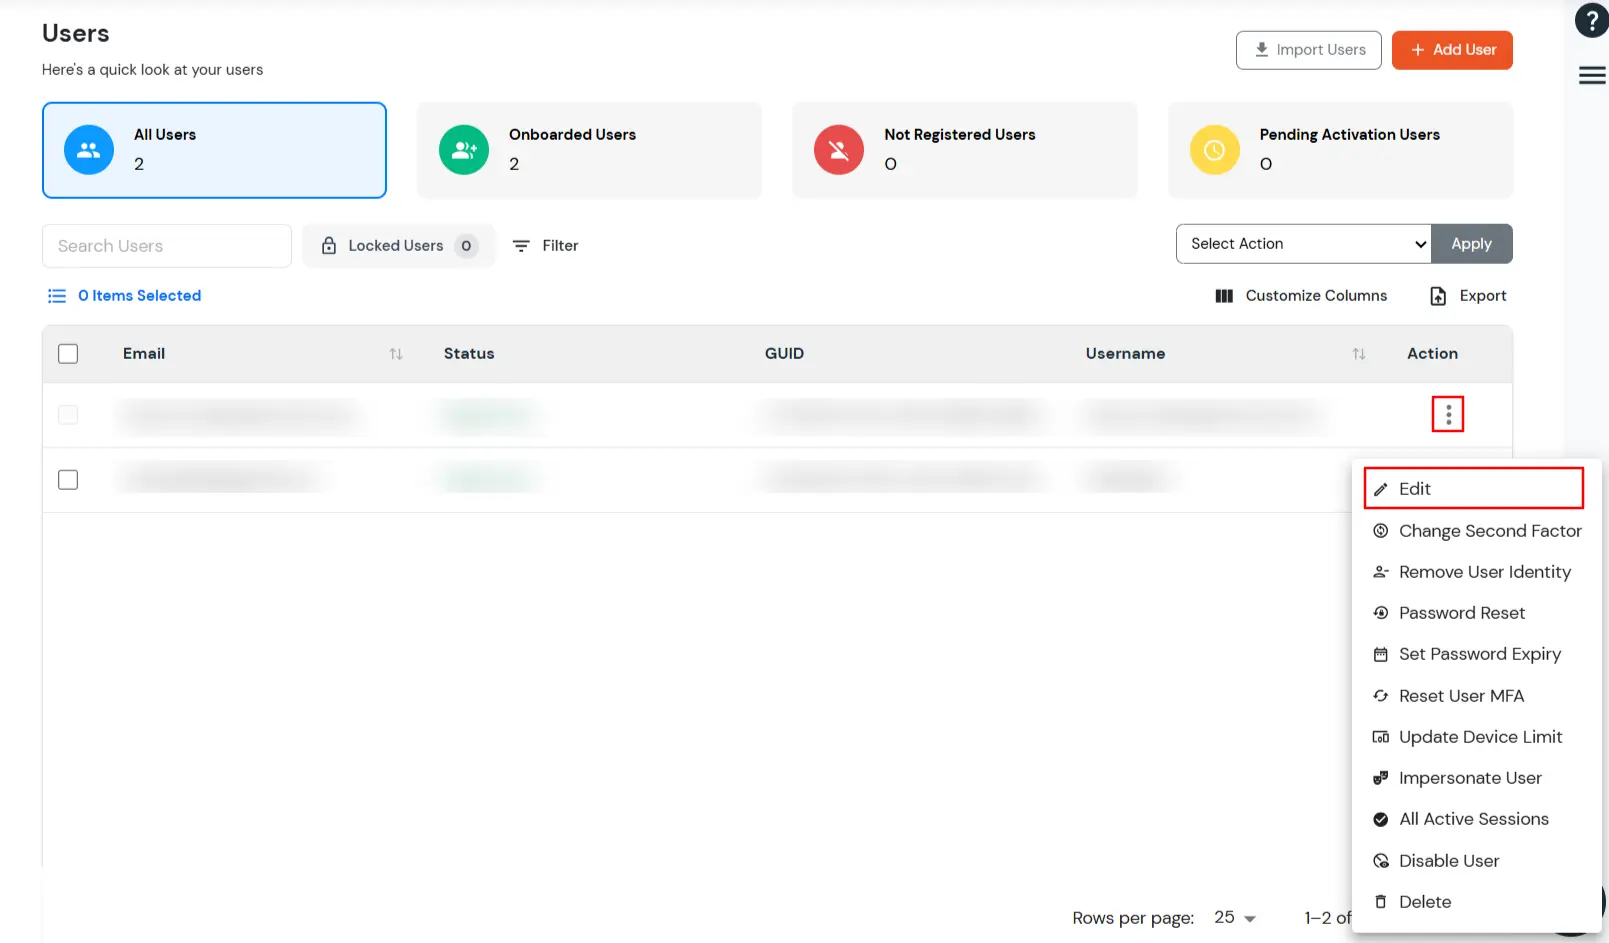This screenshot has height=943, width=1609.
Task: Click the Filter lines icon
Action: [521, 246]
